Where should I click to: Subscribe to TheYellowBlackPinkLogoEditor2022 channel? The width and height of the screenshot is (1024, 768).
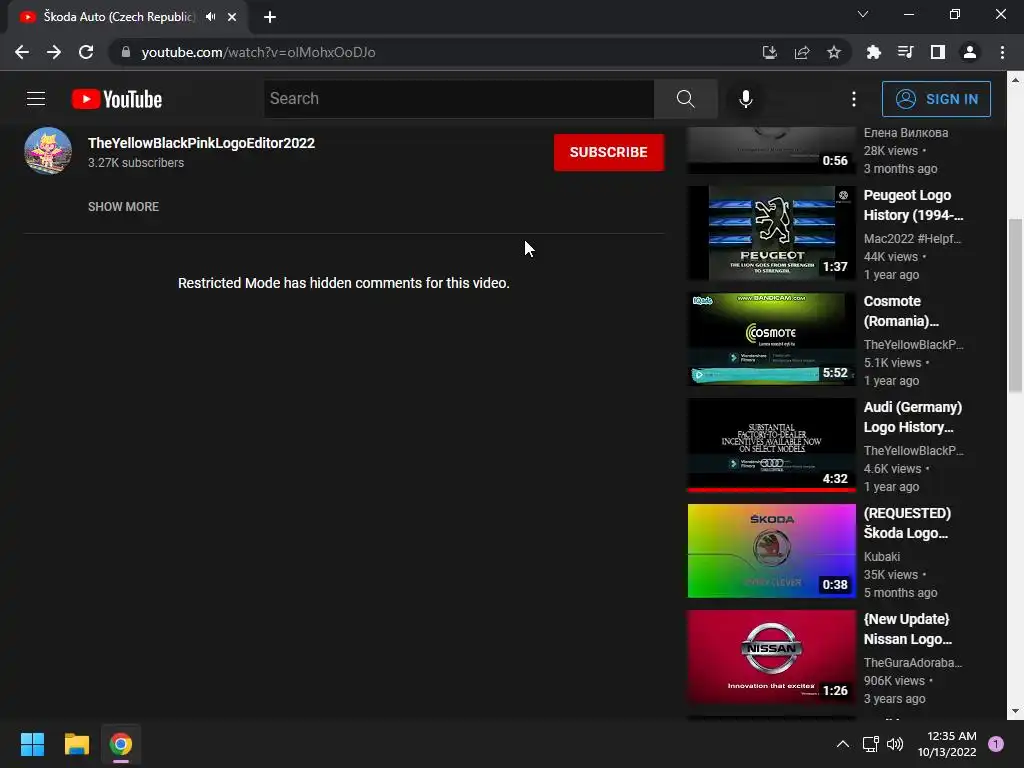[609, 152]
